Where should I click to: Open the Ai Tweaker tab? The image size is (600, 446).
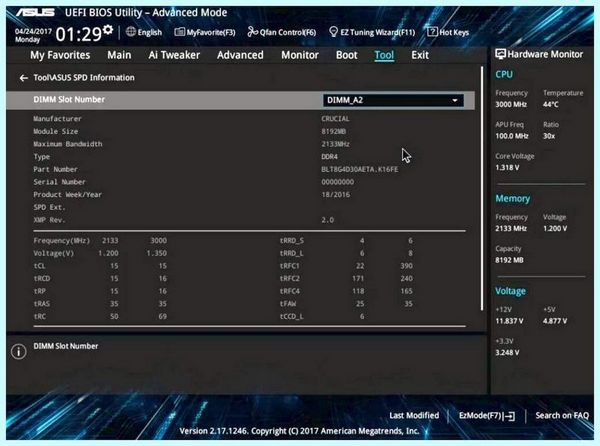174,55
